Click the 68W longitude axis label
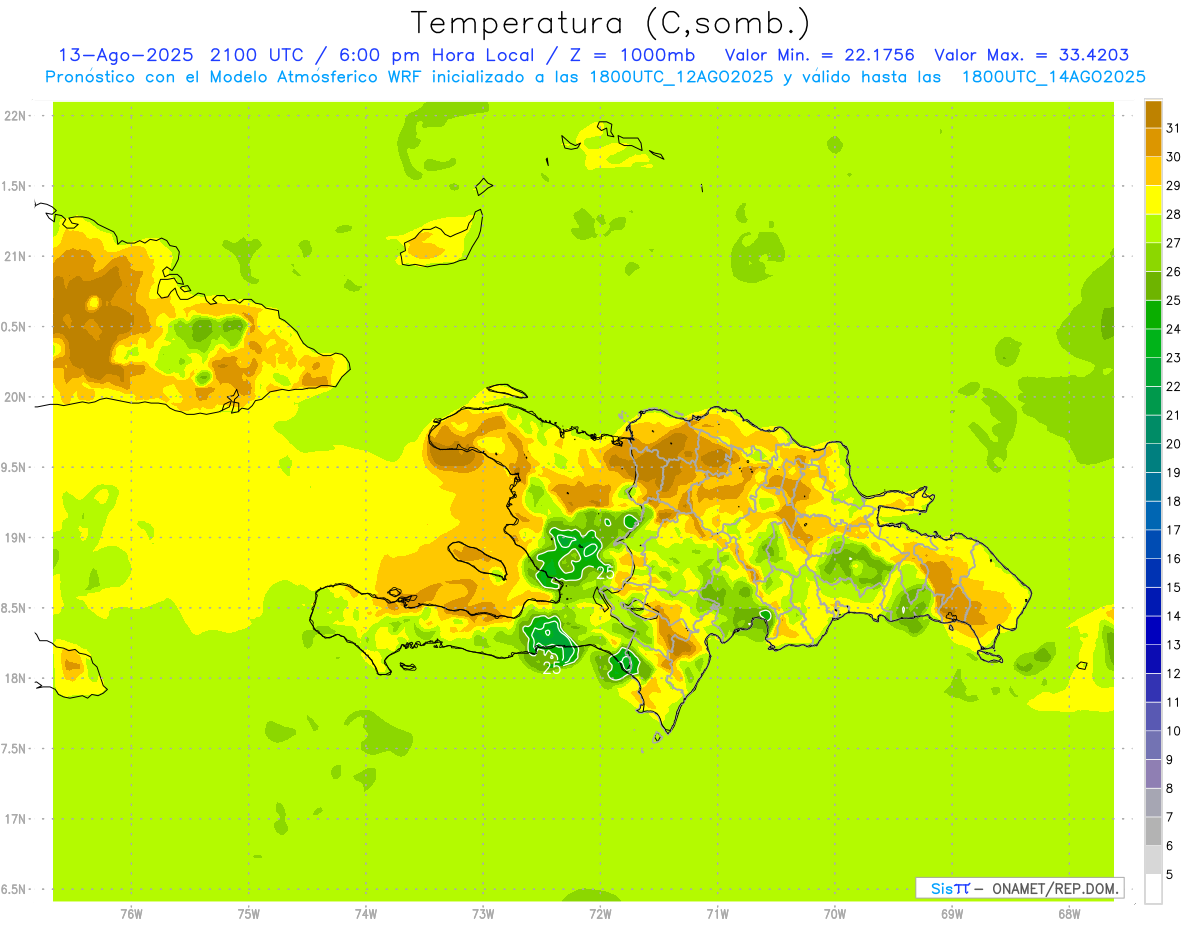The height and width of the screenshot is (927, 1200). click(x=1069, y=913)
